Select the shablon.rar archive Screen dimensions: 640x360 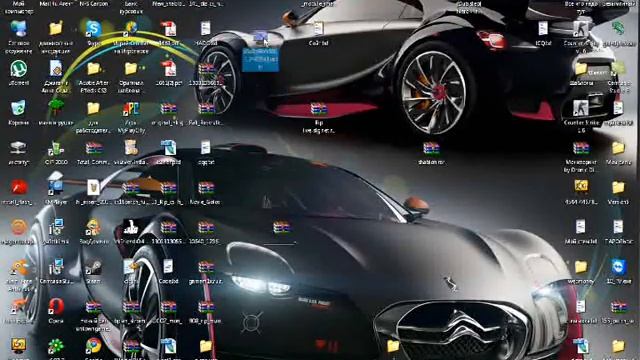[x=431, y=148]
